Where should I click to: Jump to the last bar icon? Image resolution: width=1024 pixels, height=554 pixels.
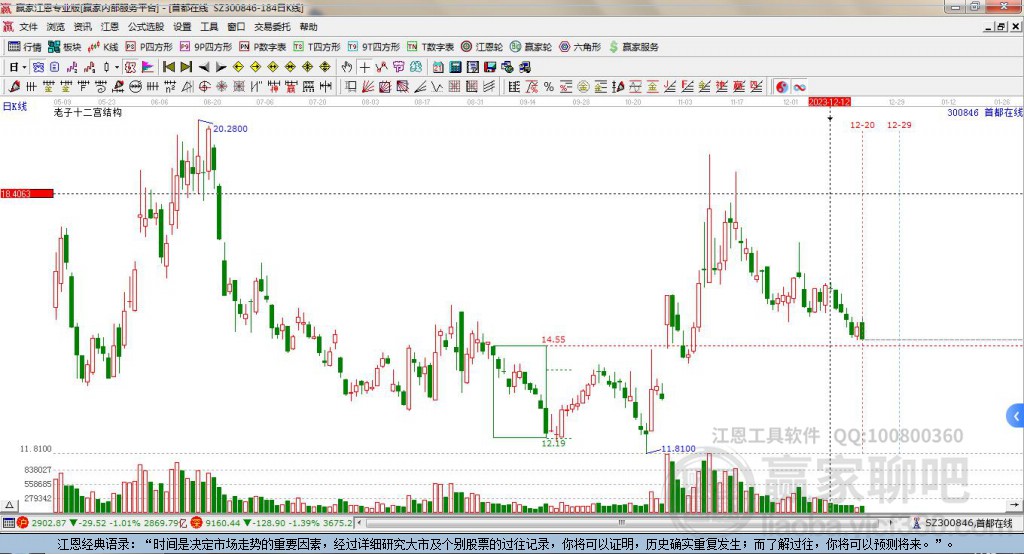(x=186, y=67)
